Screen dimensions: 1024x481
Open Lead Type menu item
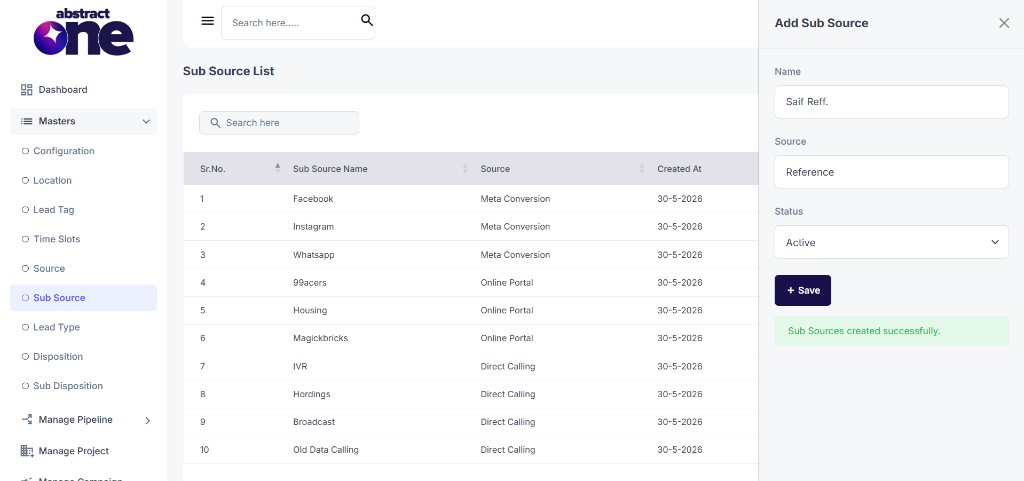[x=56, y=327]
